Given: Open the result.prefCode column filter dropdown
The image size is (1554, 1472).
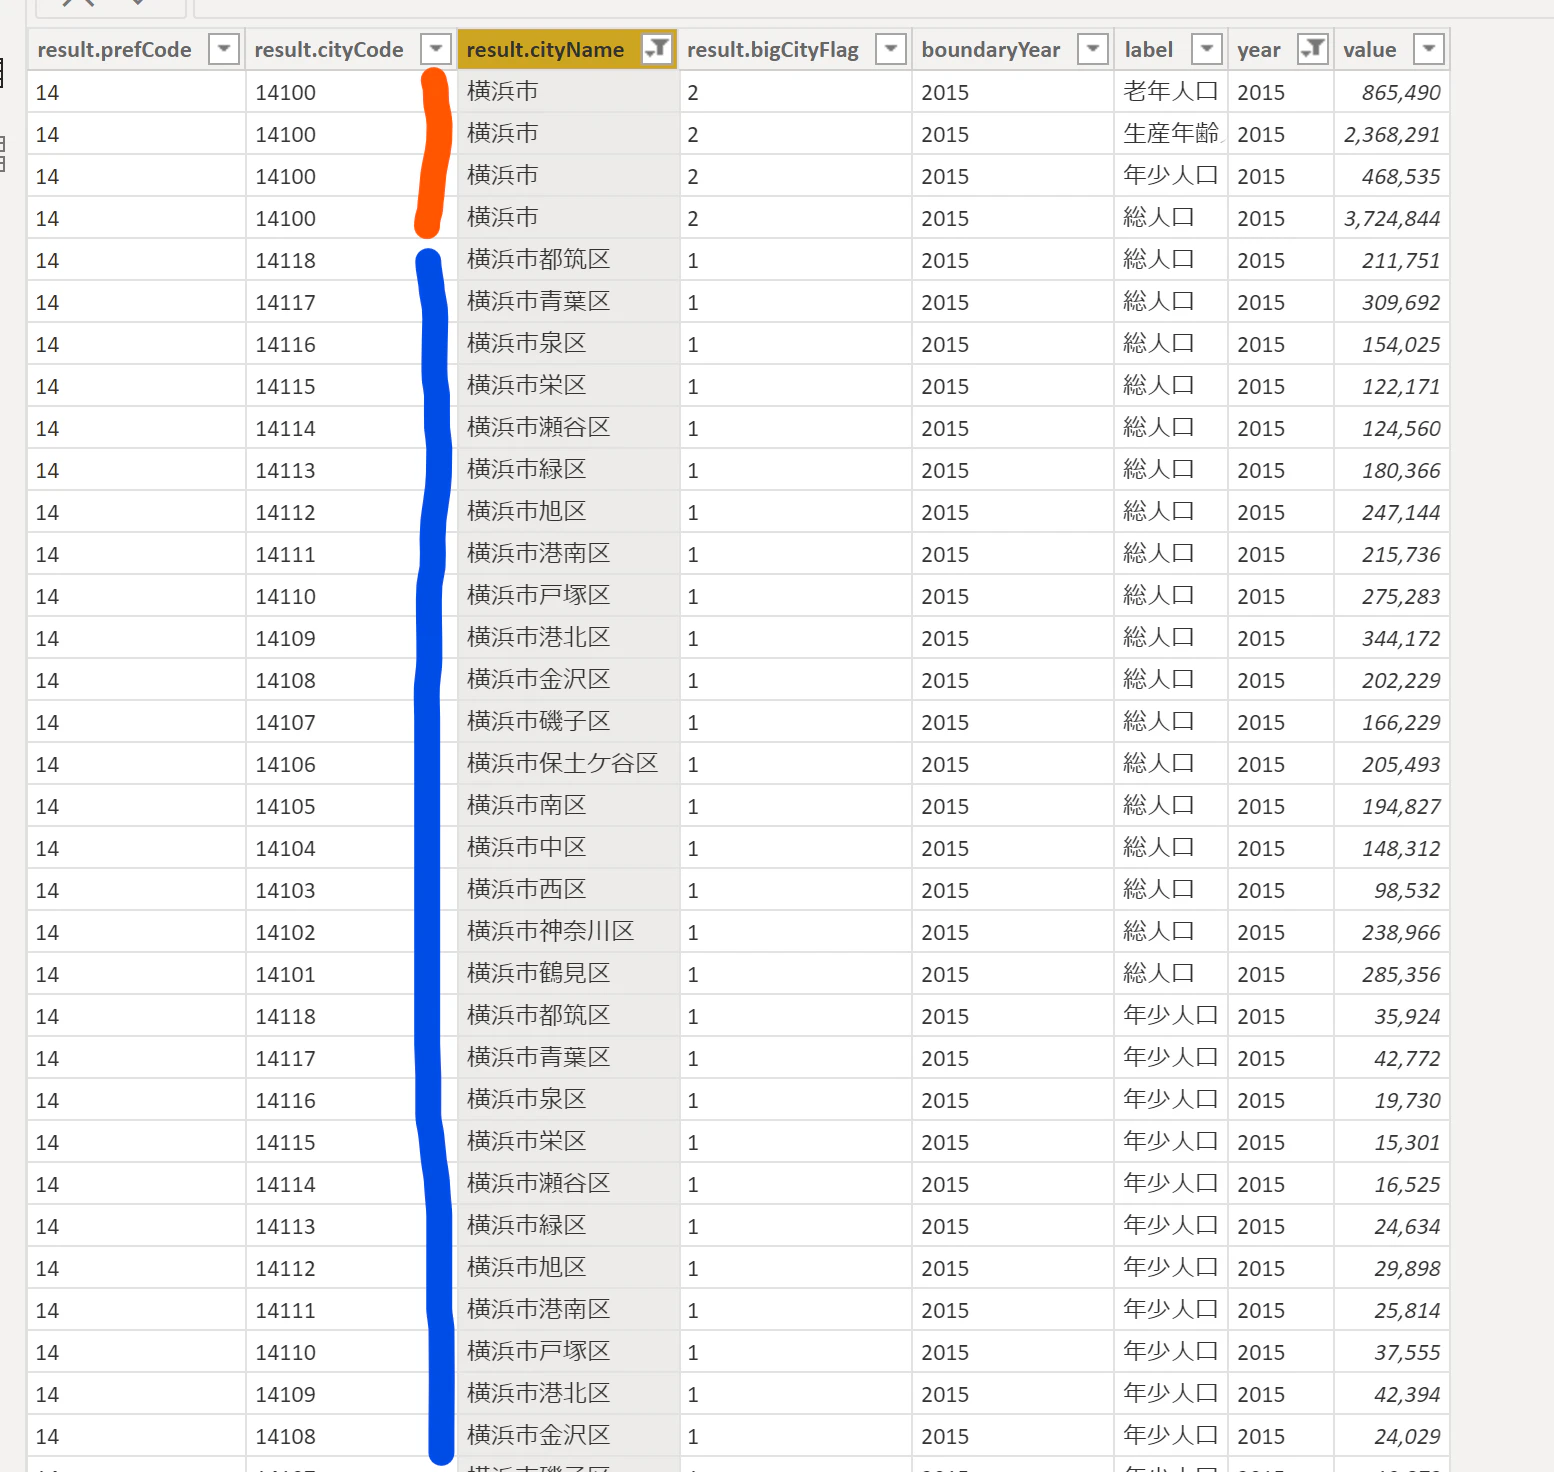Looking at the screenshot, I should point(224,48).
